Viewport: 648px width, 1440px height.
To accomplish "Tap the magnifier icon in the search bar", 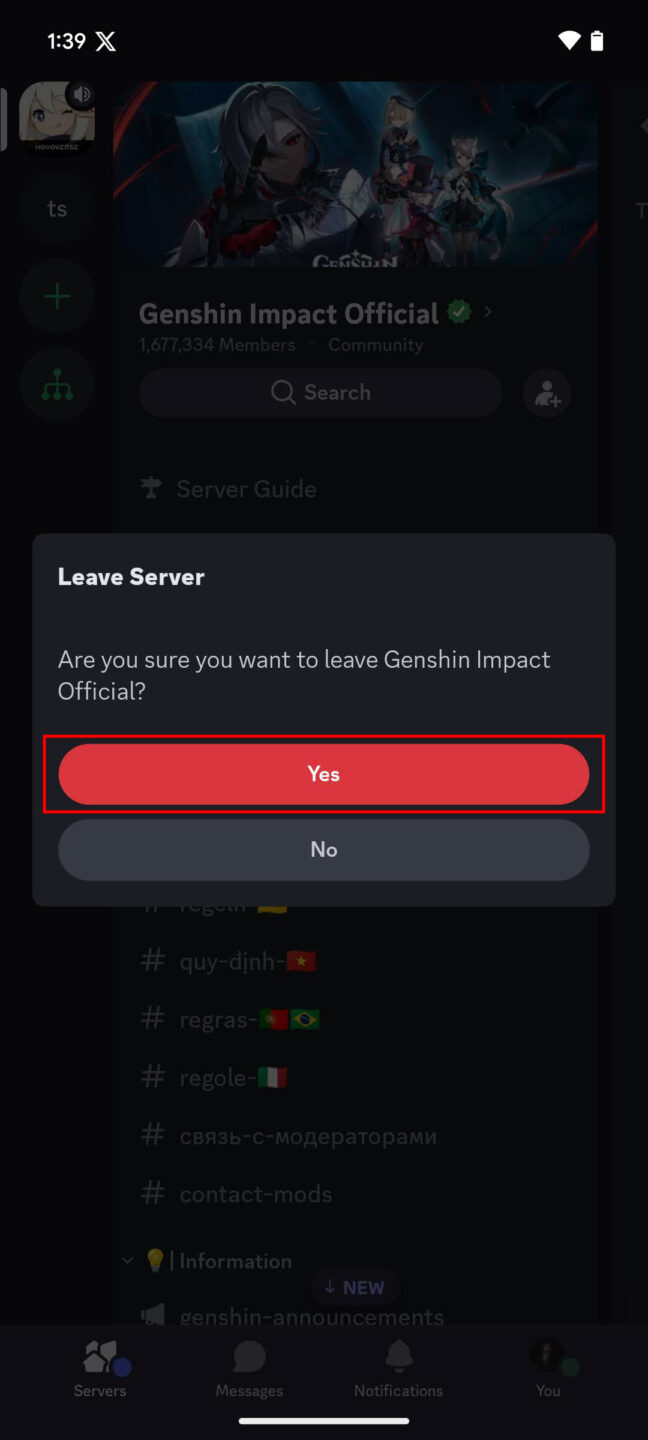I will tap(283, 392).
